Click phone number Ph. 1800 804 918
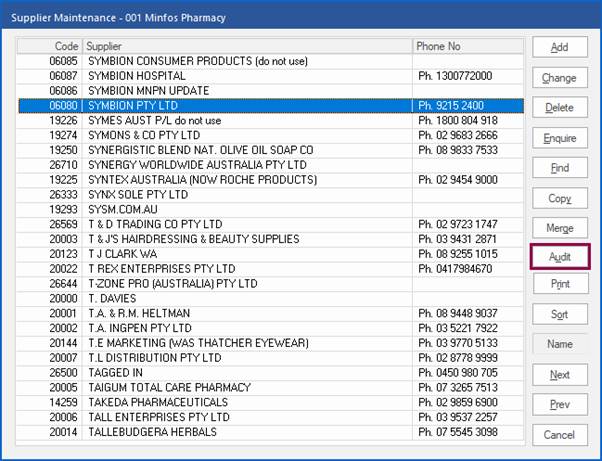The width and height of the screenshot is (602, 461). (458, 120)
